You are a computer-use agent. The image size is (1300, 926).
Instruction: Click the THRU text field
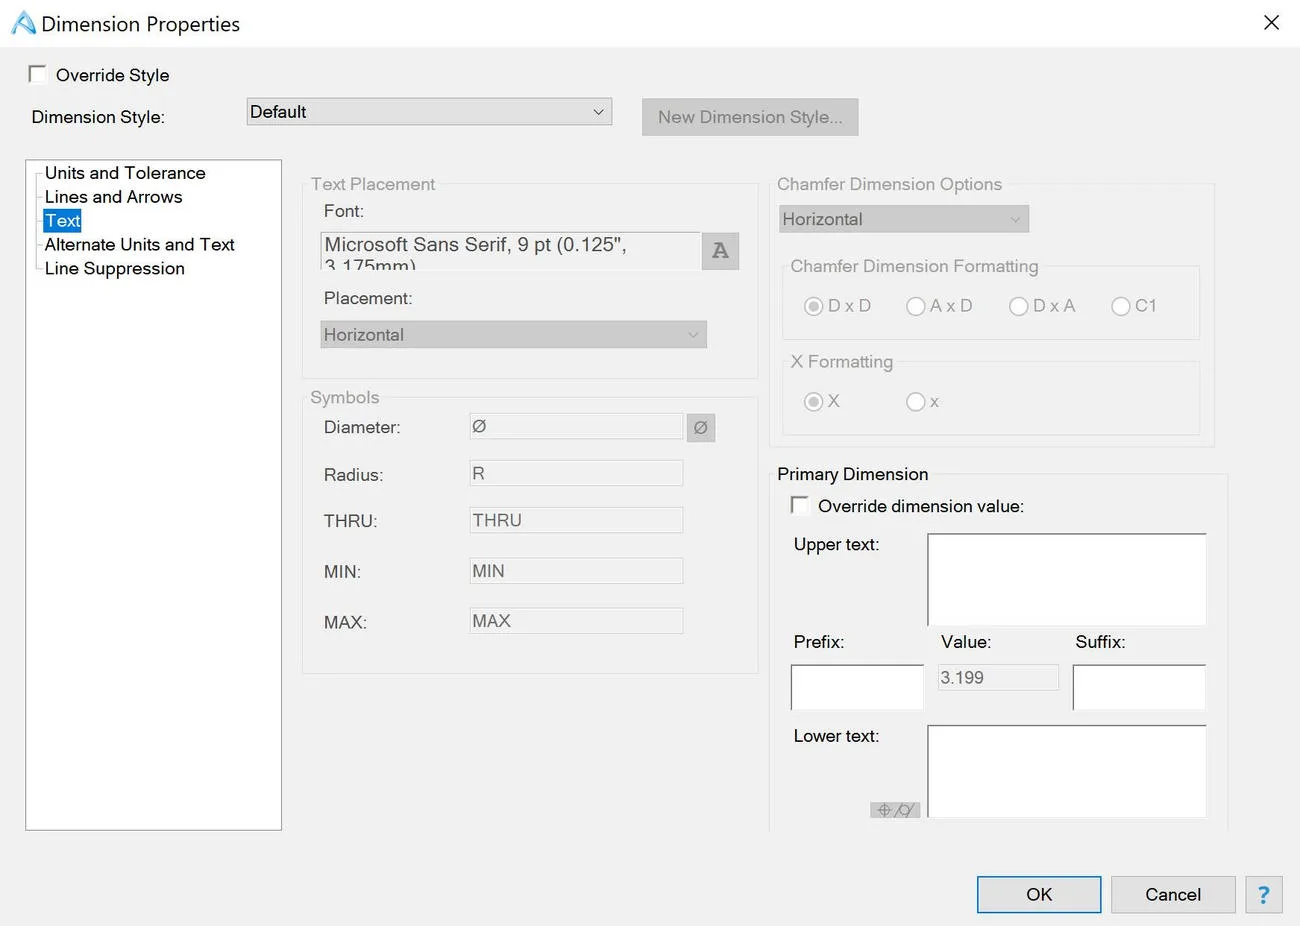point(576,521)
